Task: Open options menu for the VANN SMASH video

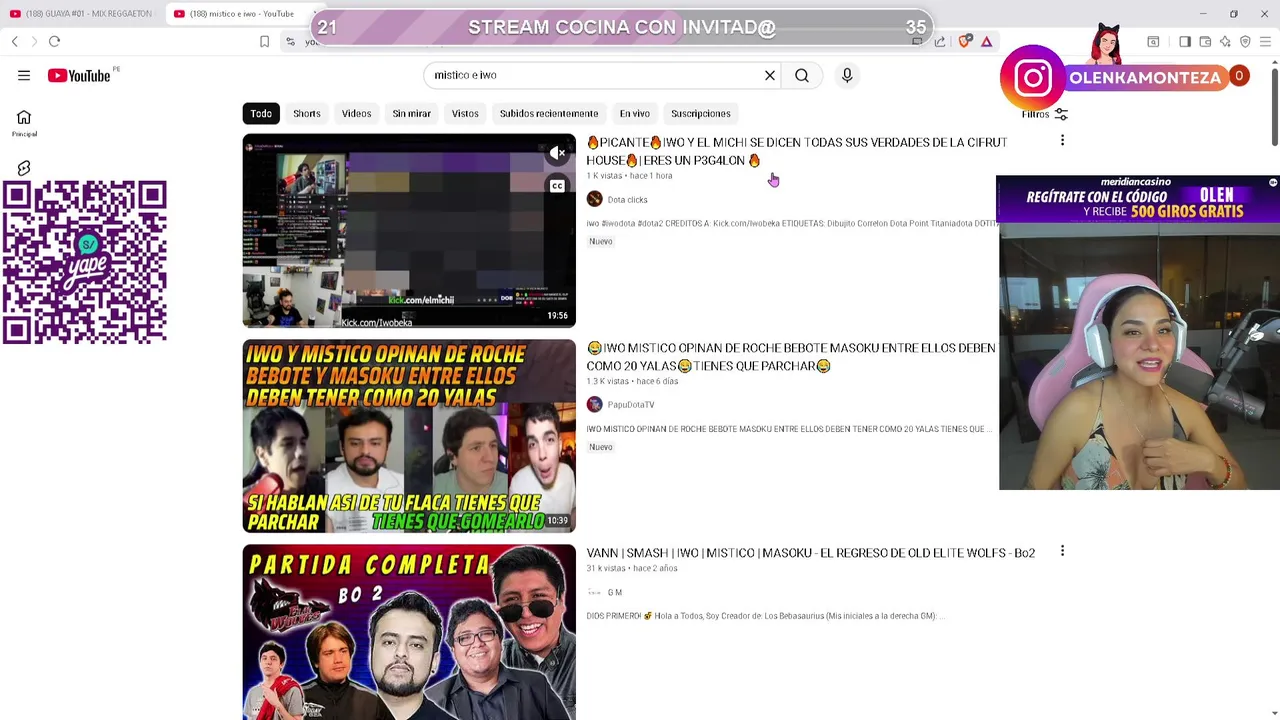Action: (x=1062, y=551)
